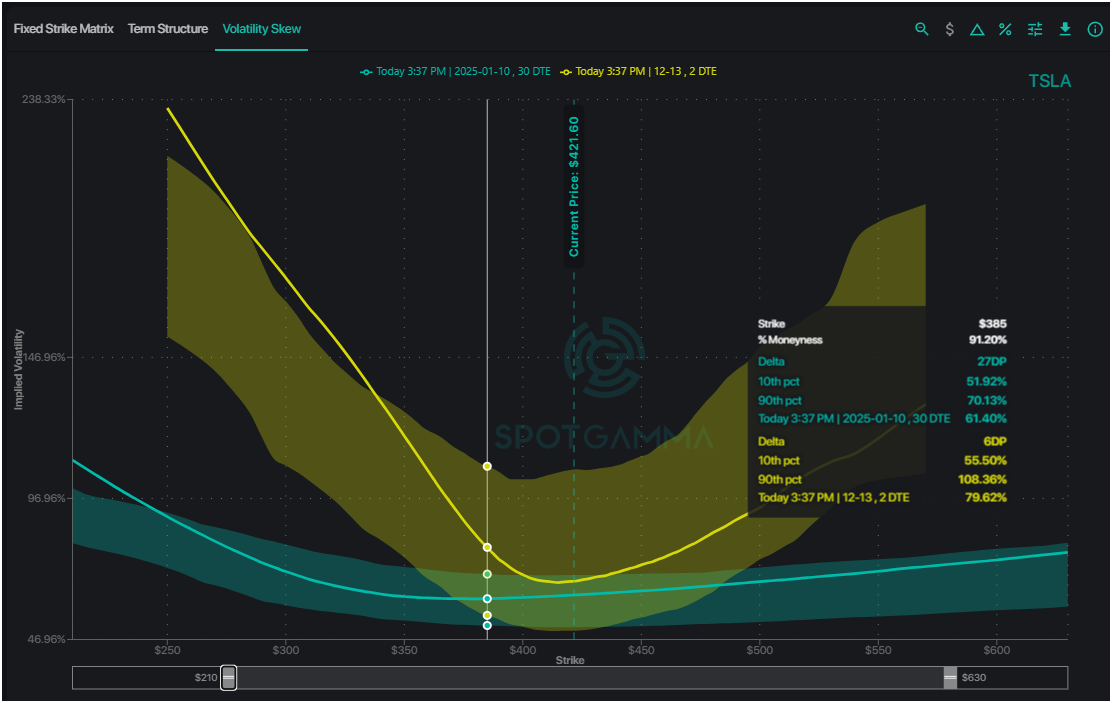Open the Fixed Strike Matrix tab
Screen dimensions: 1112x703
point(64,29)
